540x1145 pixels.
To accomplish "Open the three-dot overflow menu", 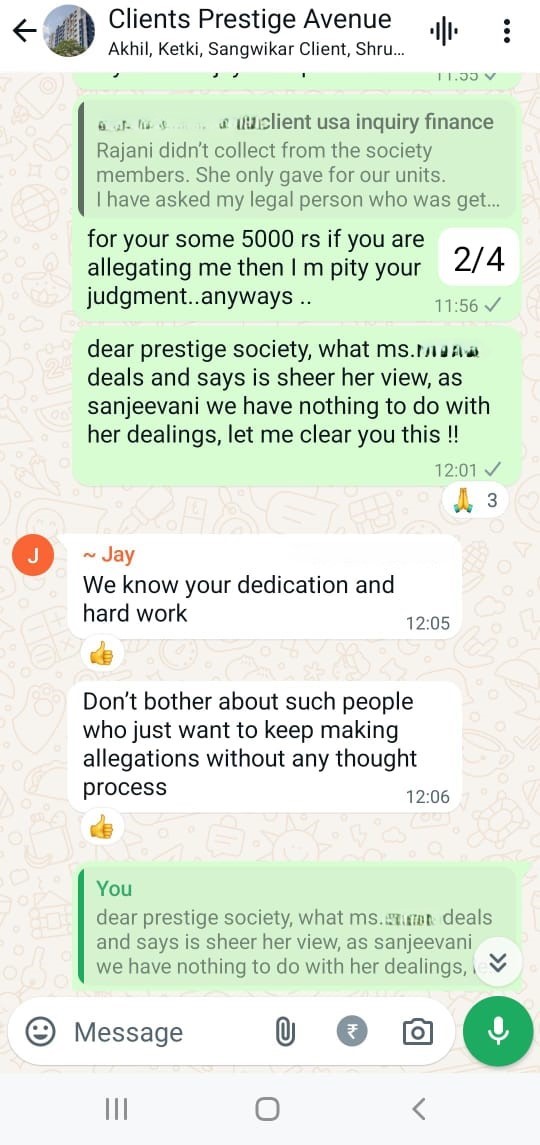I will coord(506,31).
